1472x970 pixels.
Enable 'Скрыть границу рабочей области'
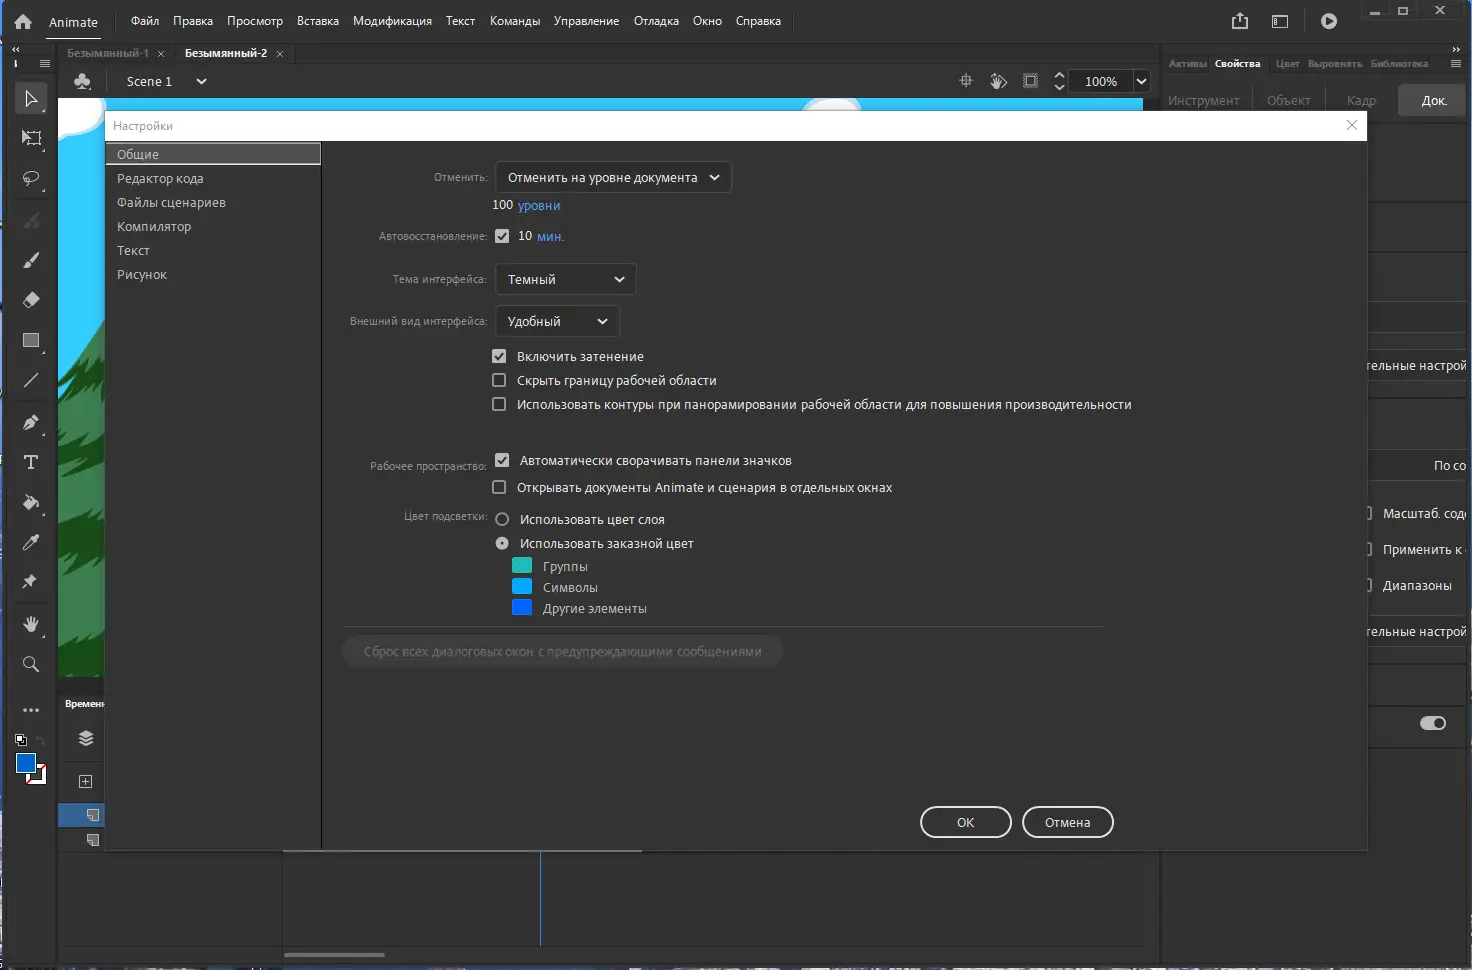tap(499, 380)
